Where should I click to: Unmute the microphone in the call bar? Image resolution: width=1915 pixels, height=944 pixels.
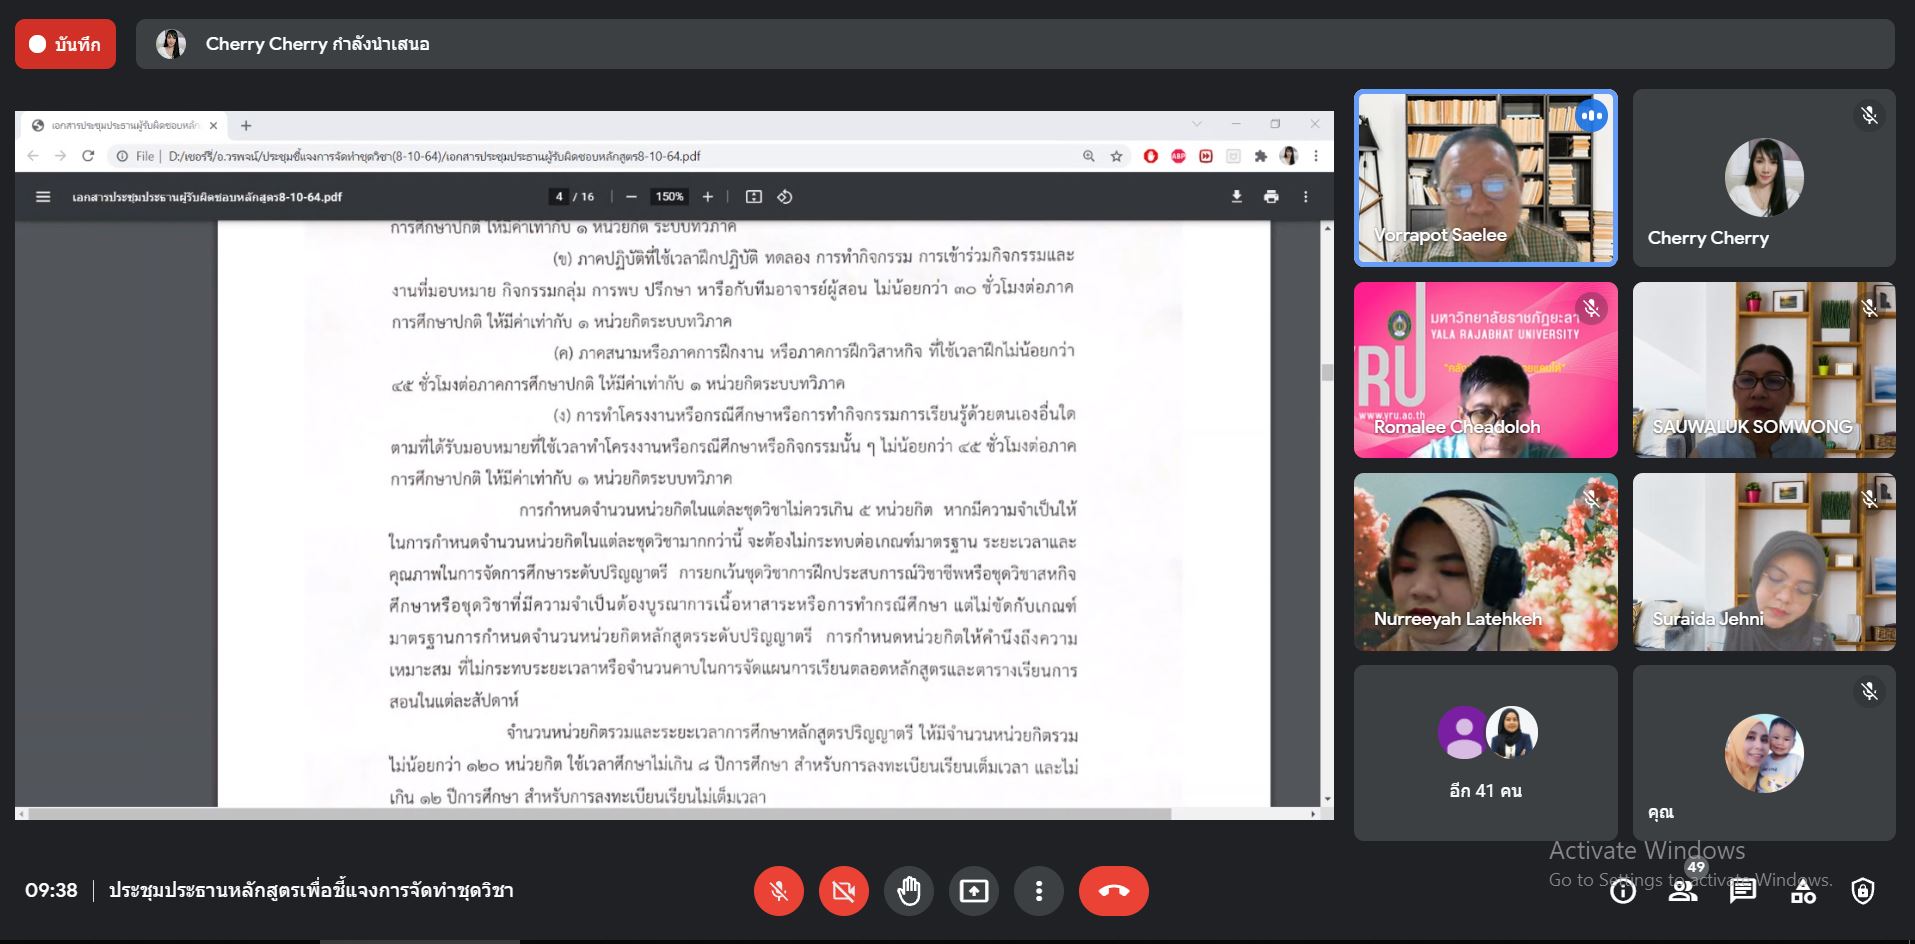click(779, 891)
